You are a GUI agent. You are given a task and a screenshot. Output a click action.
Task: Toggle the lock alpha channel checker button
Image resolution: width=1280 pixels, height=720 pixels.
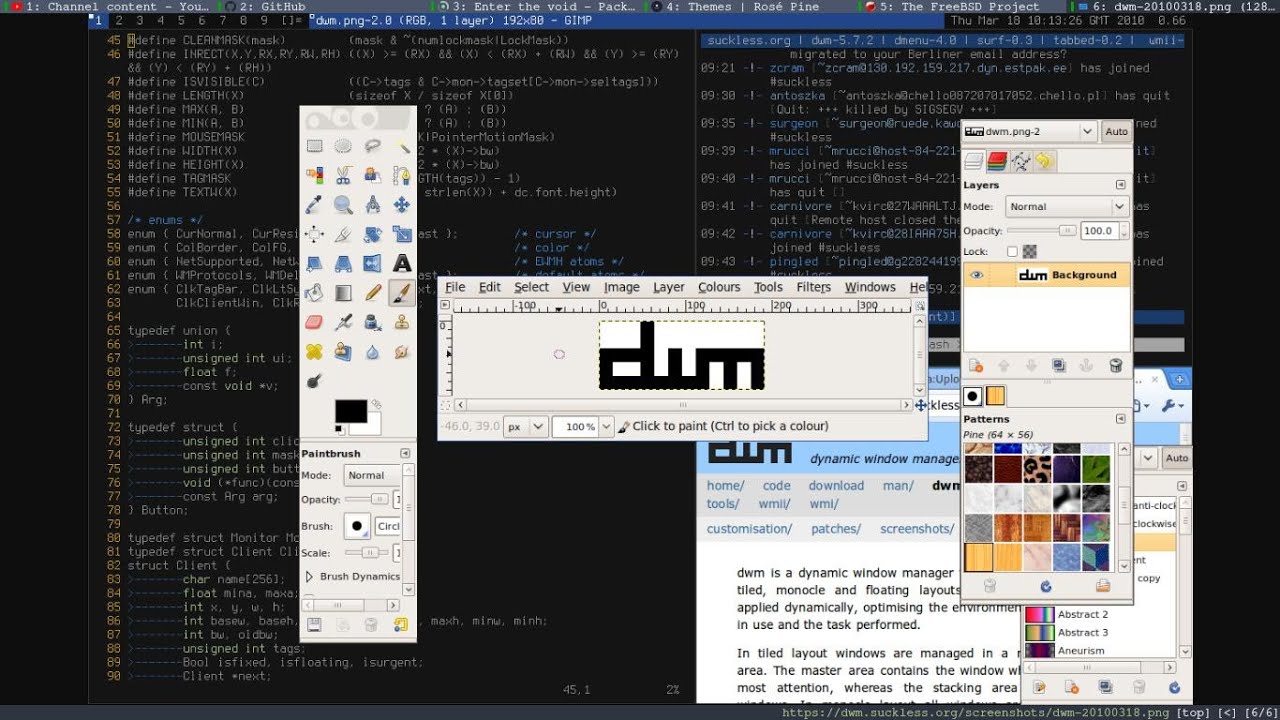pyautogui.click(x=1029, y=252)
